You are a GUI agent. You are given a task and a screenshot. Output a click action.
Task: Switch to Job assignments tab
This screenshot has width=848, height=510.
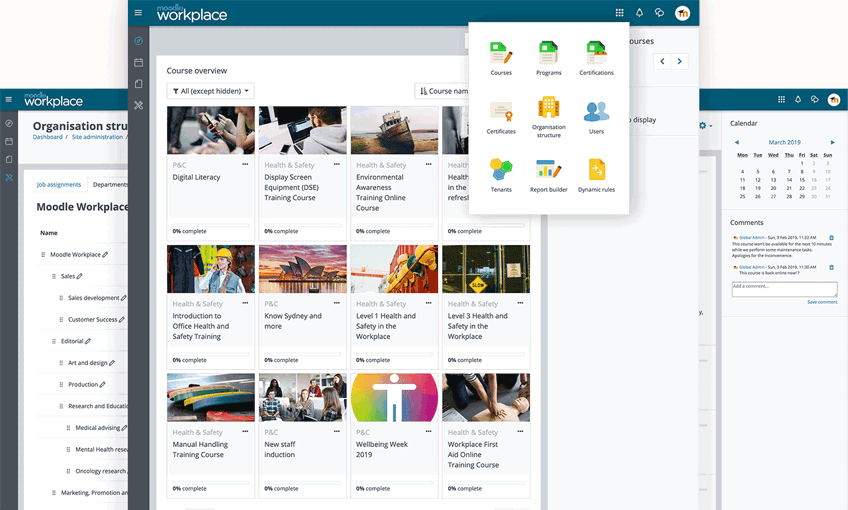coord(58,184)
